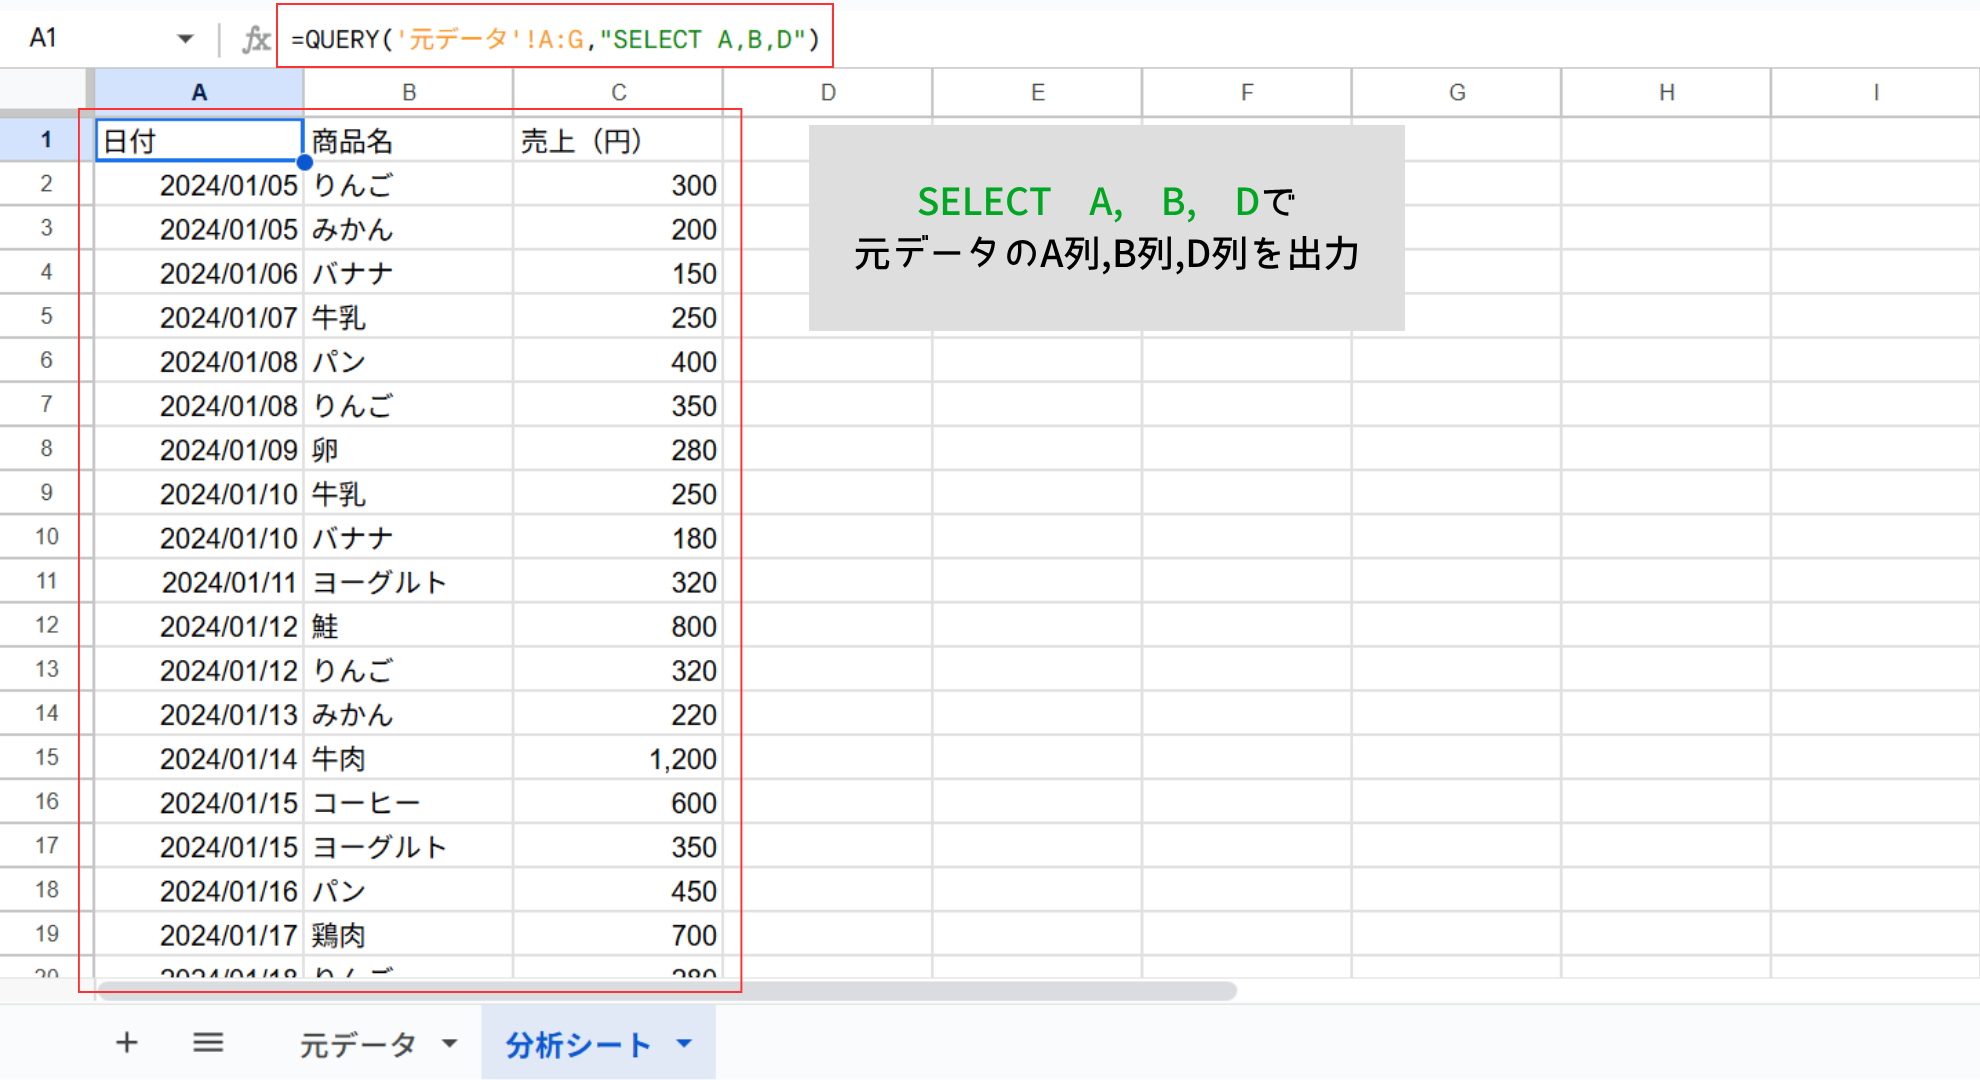Select column H header
The height and width of the screenshot is (1080, 1980).
[x=1666, y=93]
